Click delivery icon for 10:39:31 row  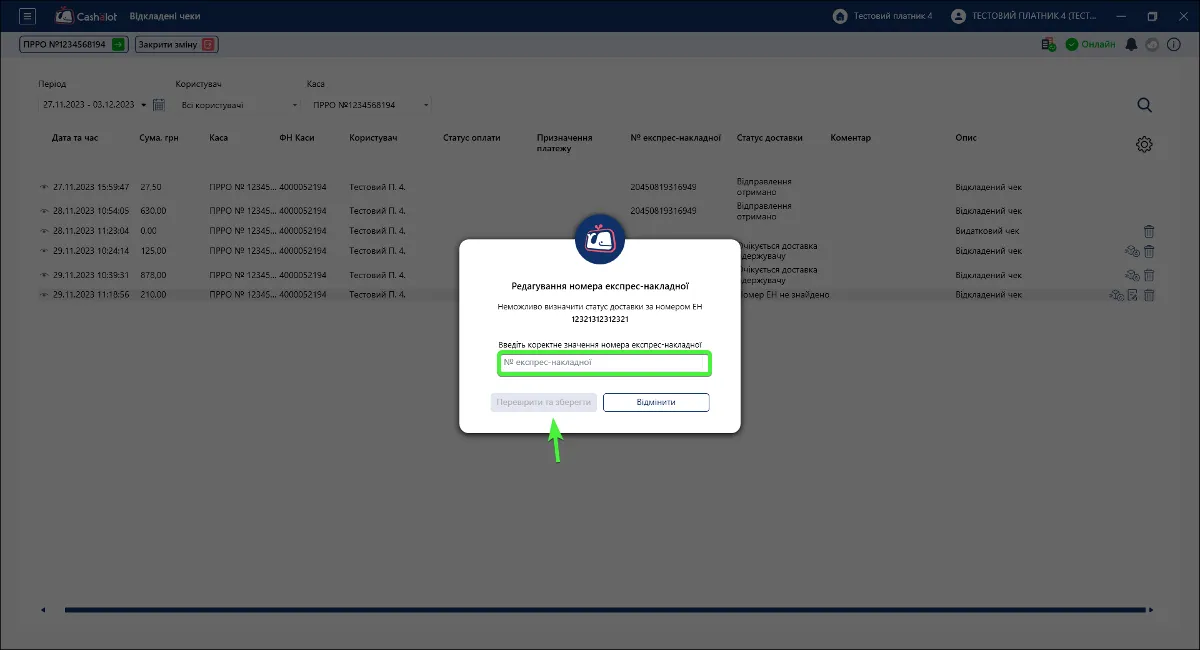click(1132, 274)
